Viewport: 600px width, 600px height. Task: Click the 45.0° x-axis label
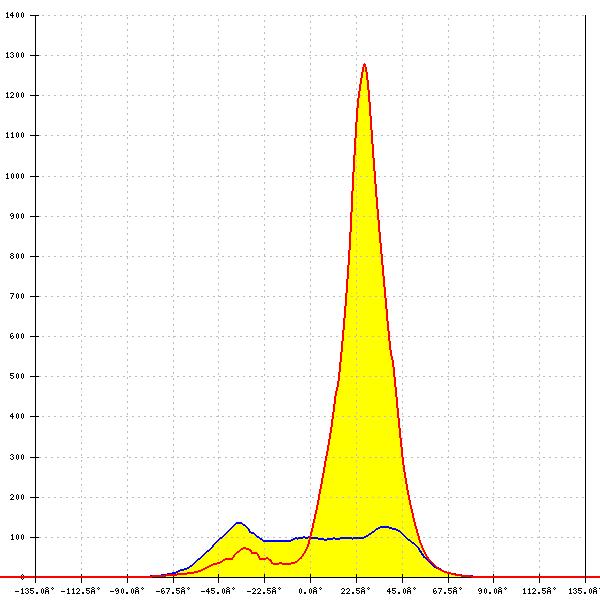[401, 591]
